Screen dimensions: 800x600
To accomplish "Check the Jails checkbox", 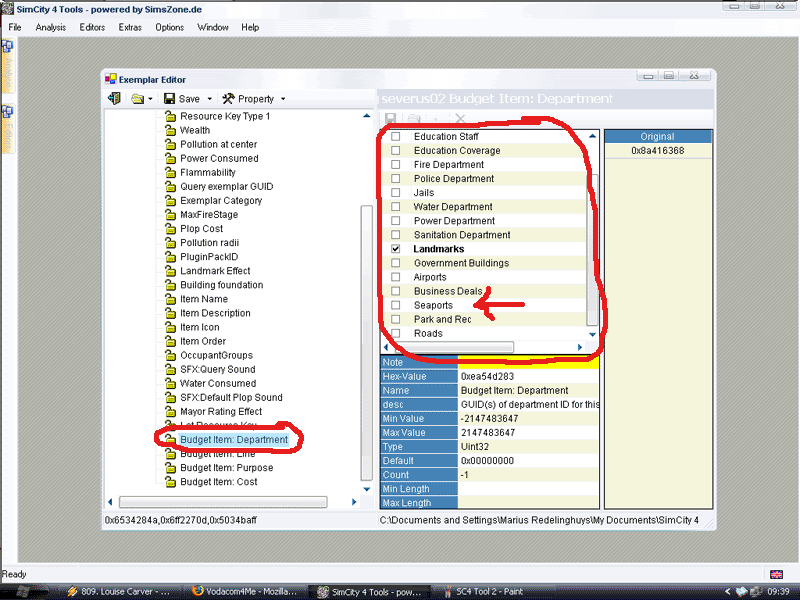I will 395,193.
